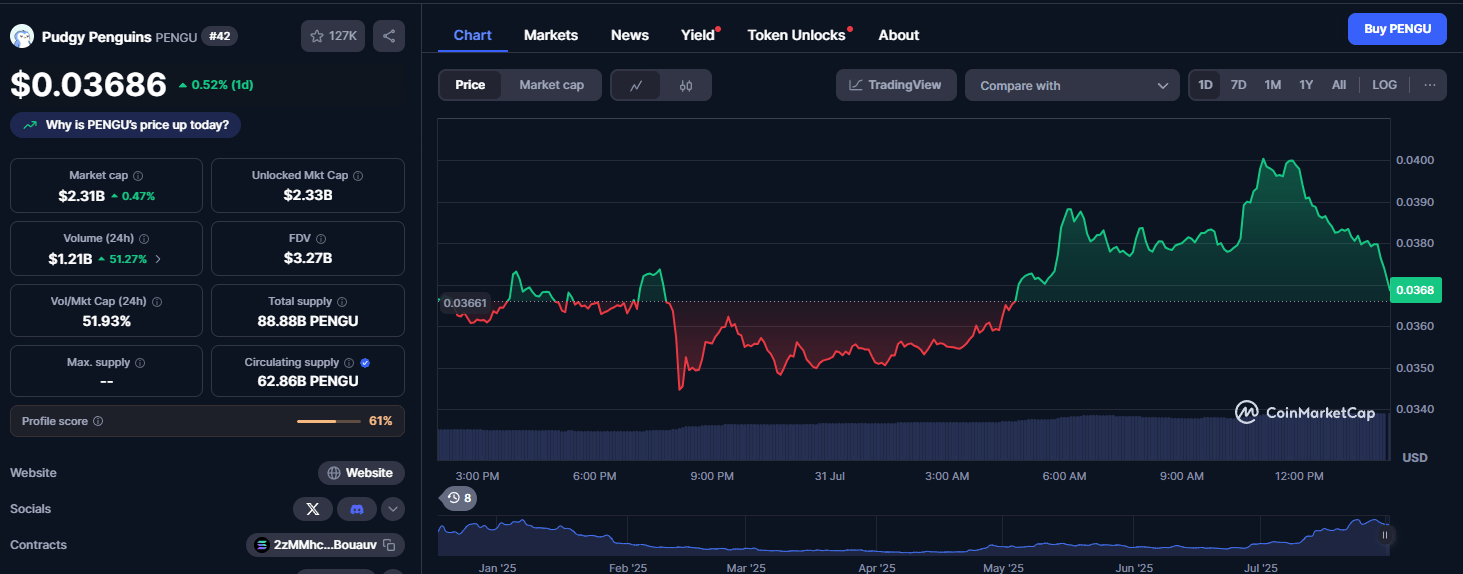Click the 62.86B PENGU circulating value
The height and width of the screenshot is (574, 1463).
click(308, 381)
